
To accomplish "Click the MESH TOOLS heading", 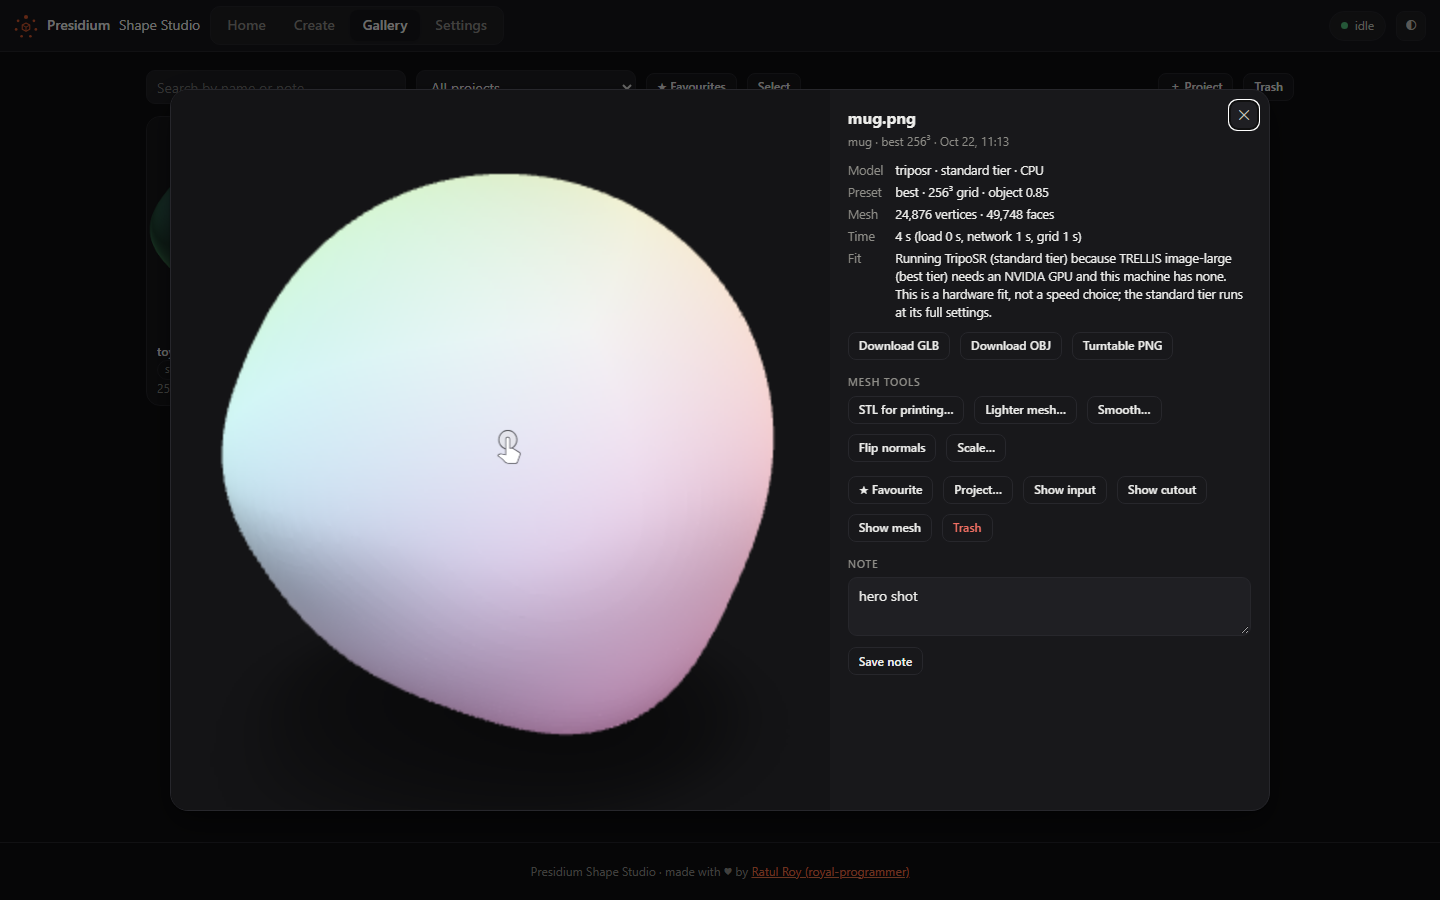I will point(884,382).
